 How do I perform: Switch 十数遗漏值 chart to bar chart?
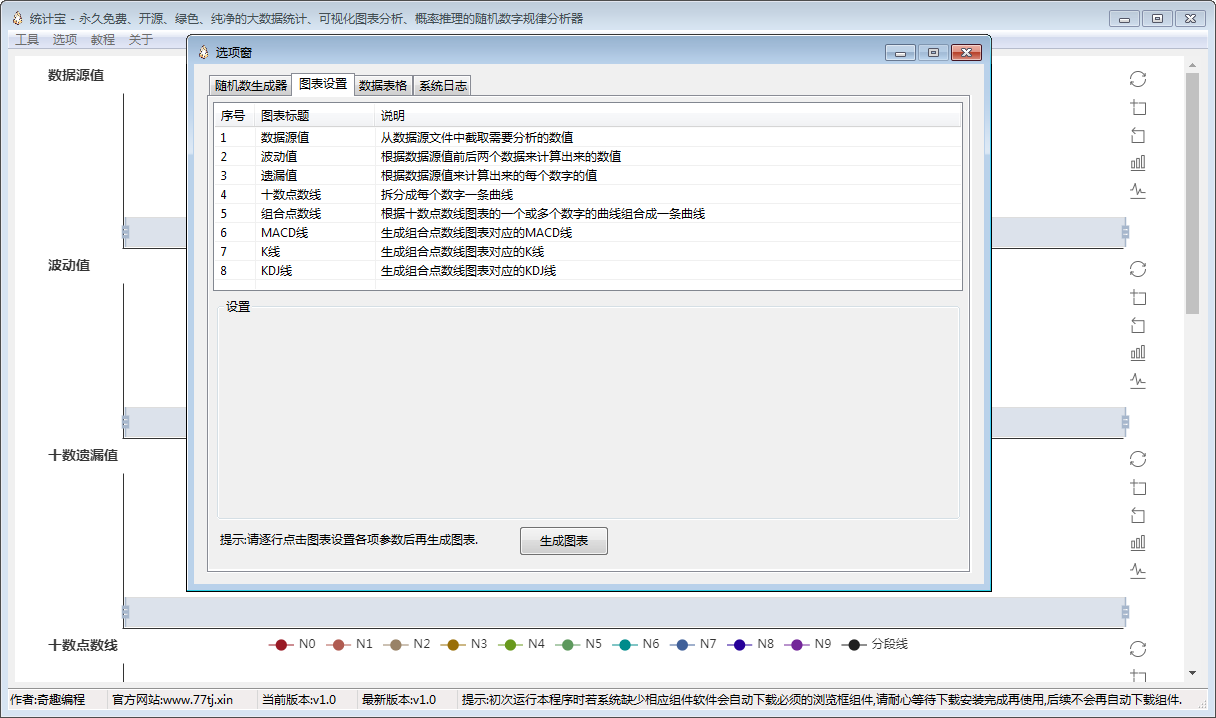coord(1137,543)
